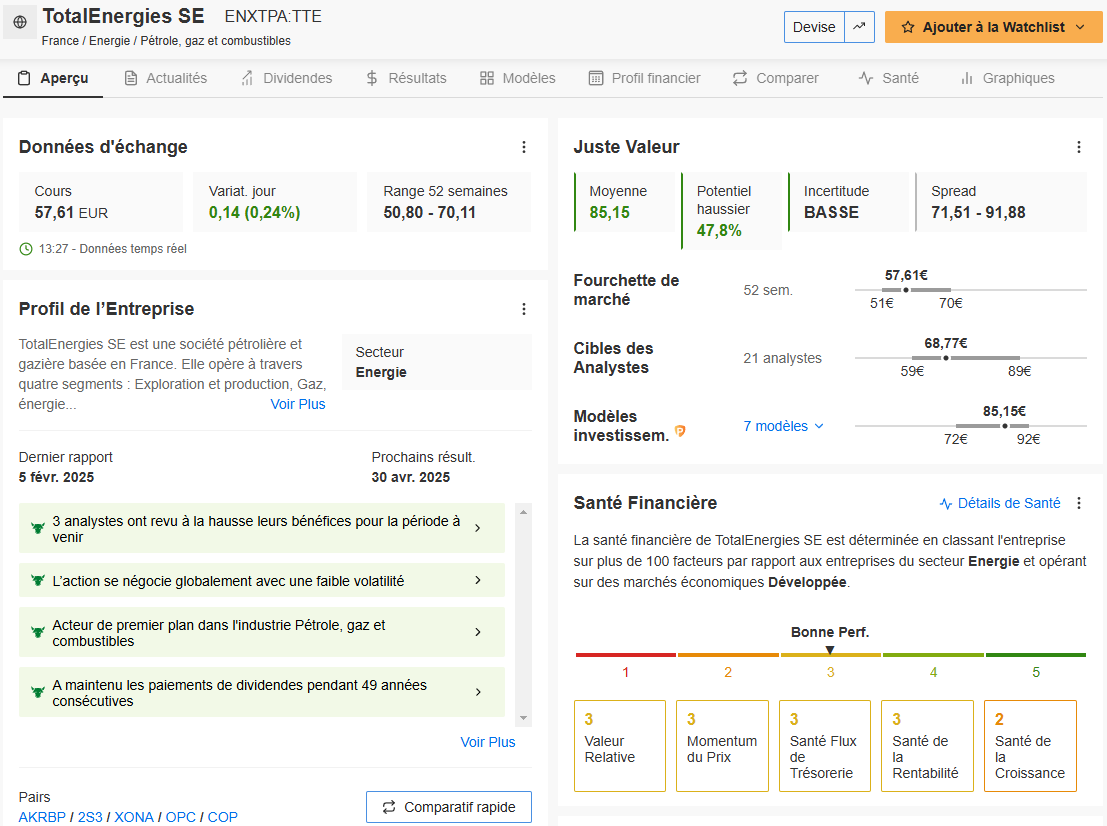Open Juste Valeur three-dot menu

(1079, 147)
